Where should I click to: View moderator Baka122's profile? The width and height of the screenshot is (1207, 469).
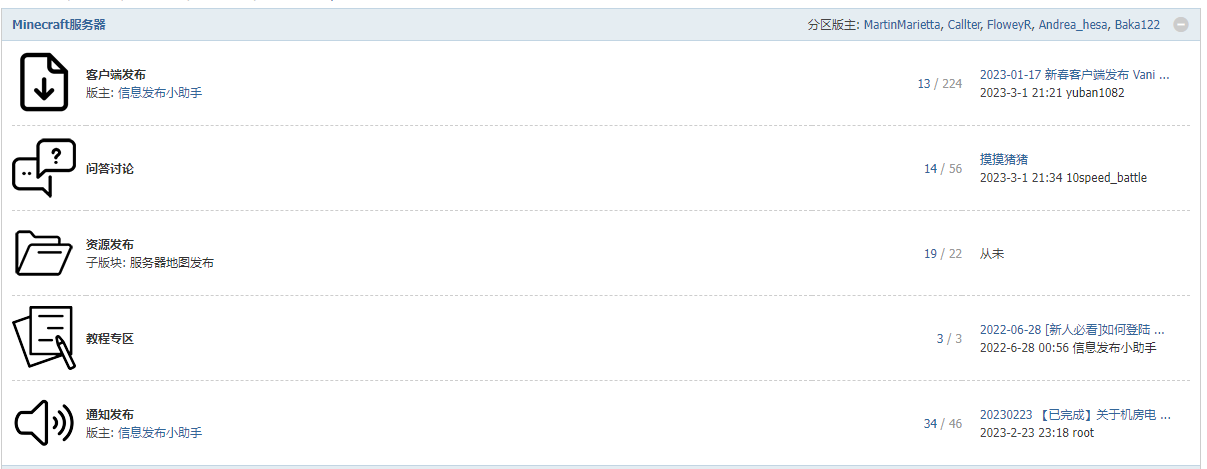point(1137,25)
